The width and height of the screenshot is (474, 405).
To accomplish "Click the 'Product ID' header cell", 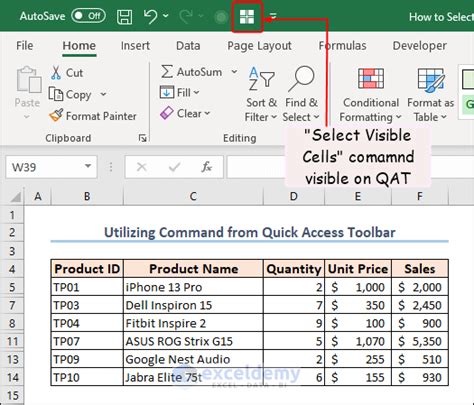I will (87, 269).
